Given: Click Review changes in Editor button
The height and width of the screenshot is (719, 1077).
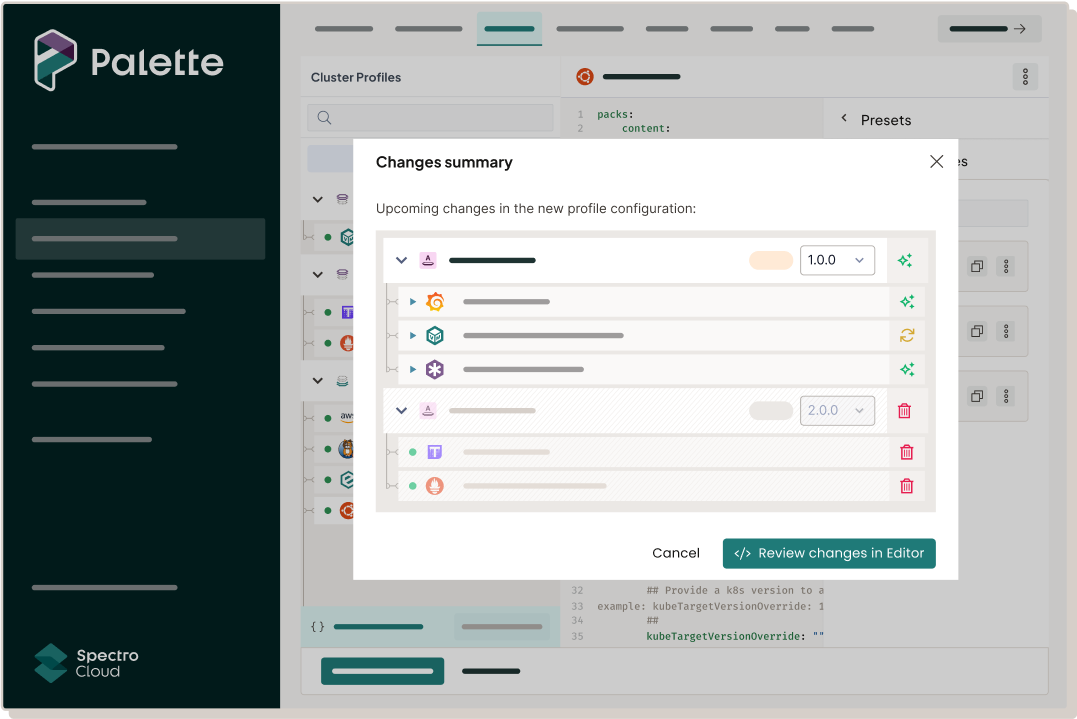Looking at the screenshot, I should [829, 553].
